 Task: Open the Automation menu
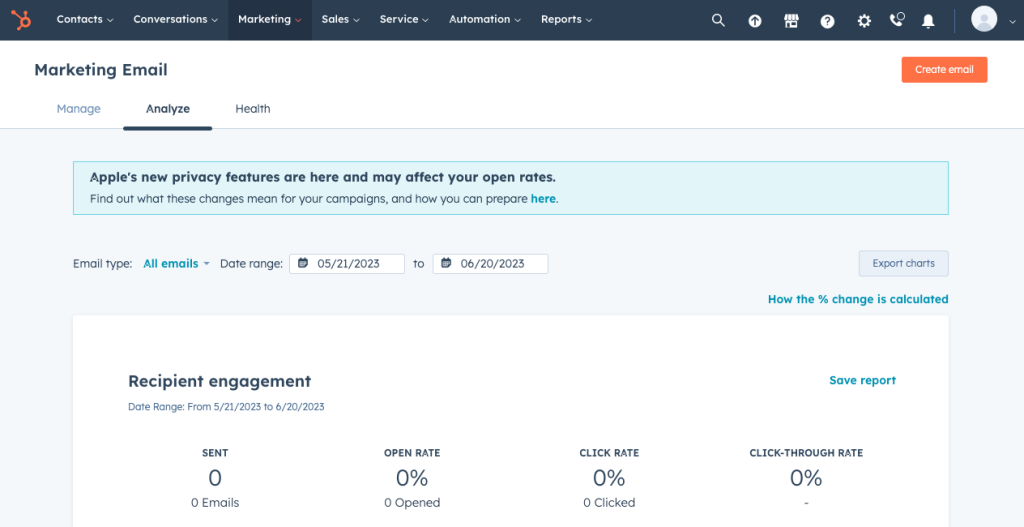pos(485,20)
